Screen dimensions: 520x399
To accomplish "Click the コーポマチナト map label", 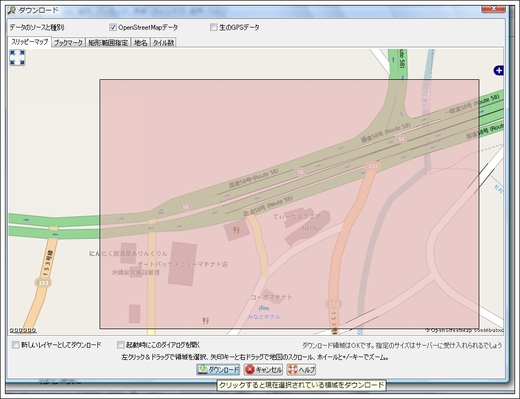I will (x=272, y=297).
